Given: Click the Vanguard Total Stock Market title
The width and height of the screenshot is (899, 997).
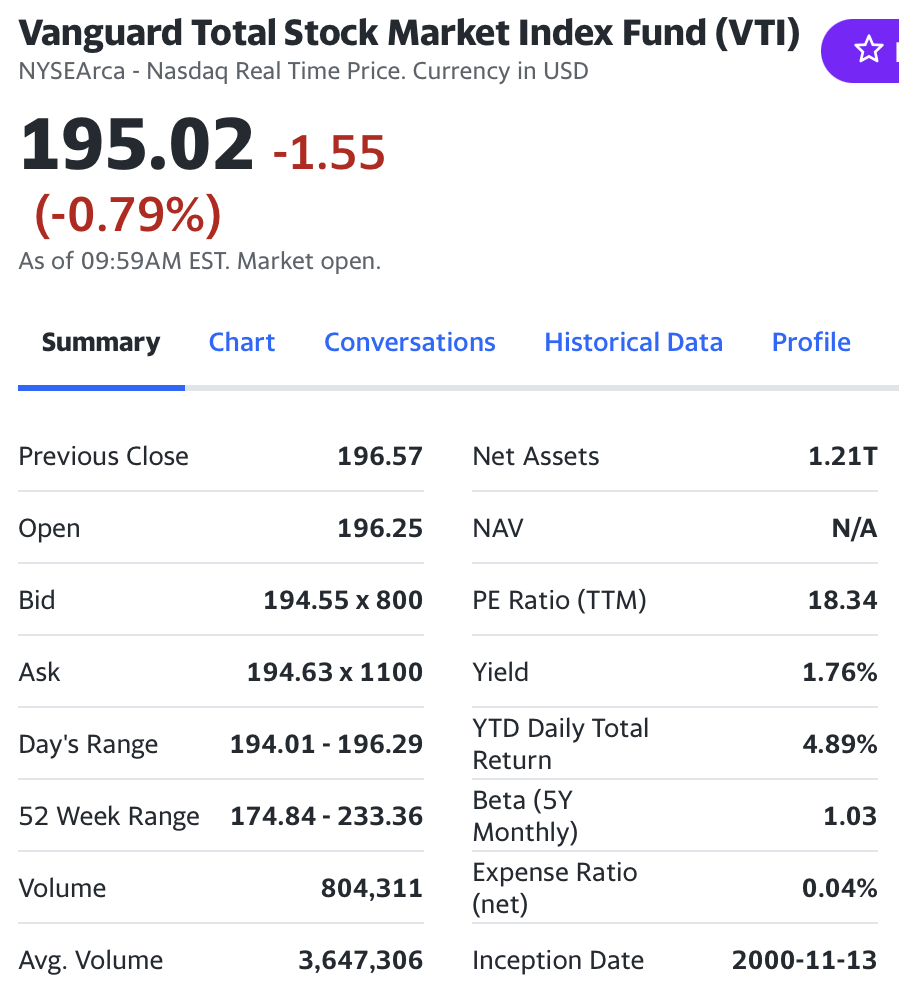Looking at the screenshot, I should pyautogui.click(x=409, y=33).
